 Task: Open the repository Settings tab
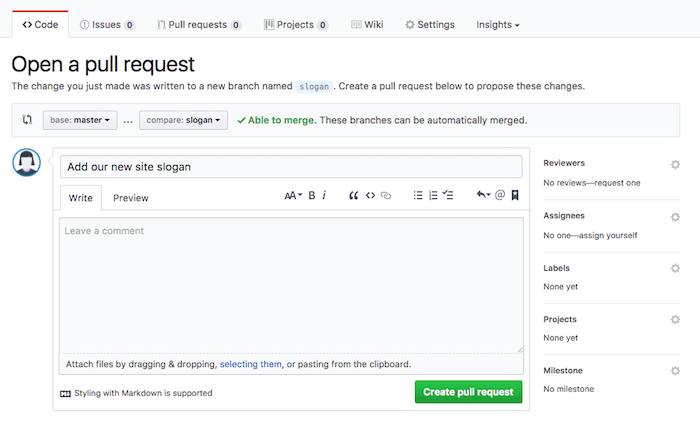tap(429, 25)
